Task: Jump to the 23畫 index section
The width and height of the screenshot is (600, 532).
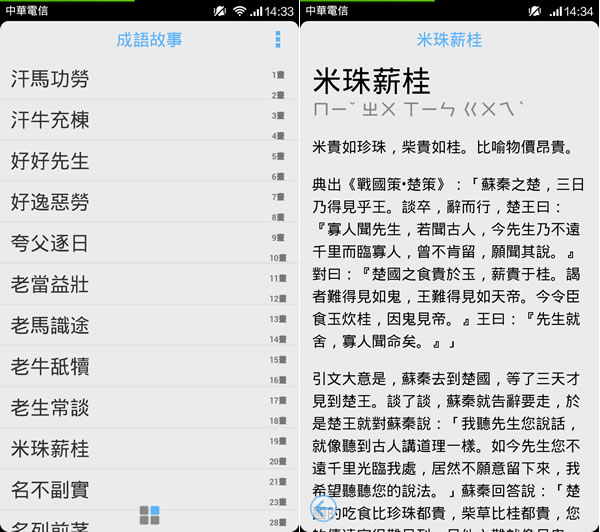Action: tap(278, 502)
